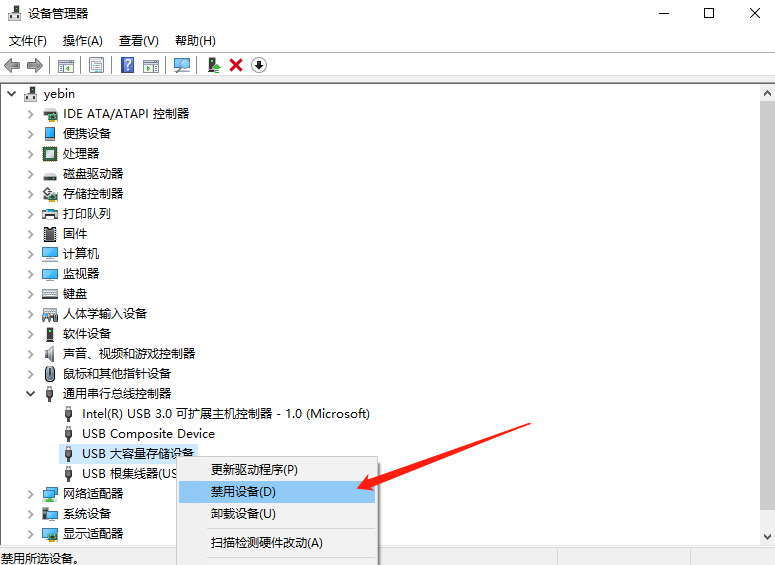Viewport: 775px width, 565px height.
Task: Collapse the 通用串行总线控制器 node
Action: click(x=31, y=394)
